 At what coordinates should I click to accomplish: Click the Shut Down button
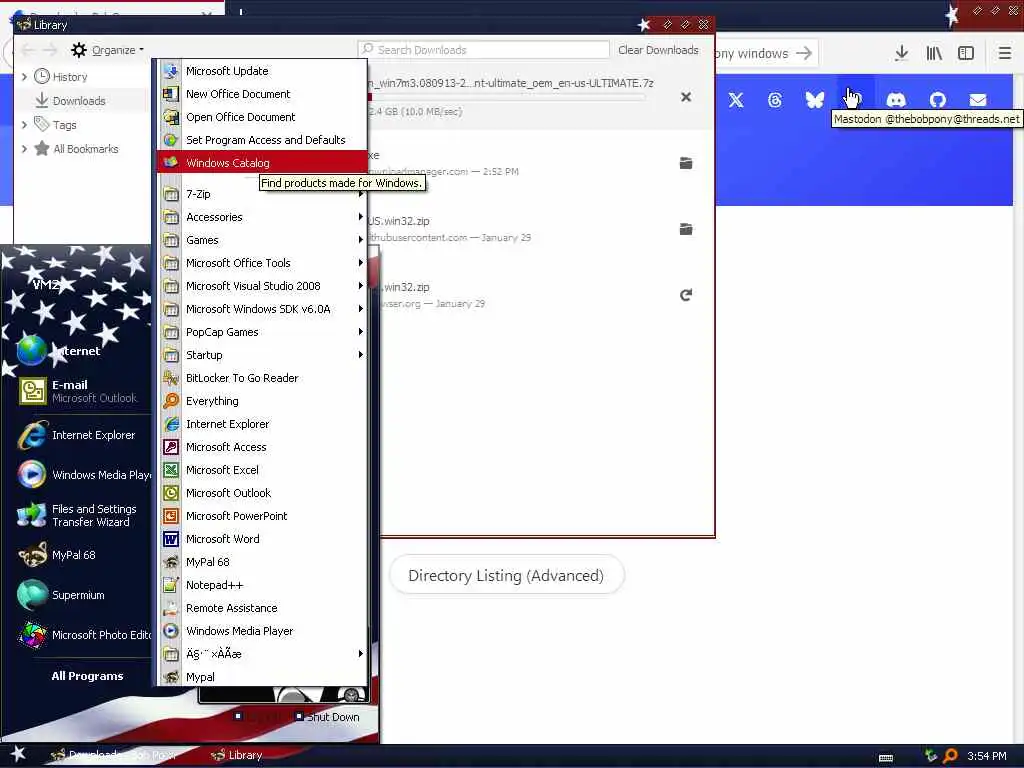click(326, 716)
